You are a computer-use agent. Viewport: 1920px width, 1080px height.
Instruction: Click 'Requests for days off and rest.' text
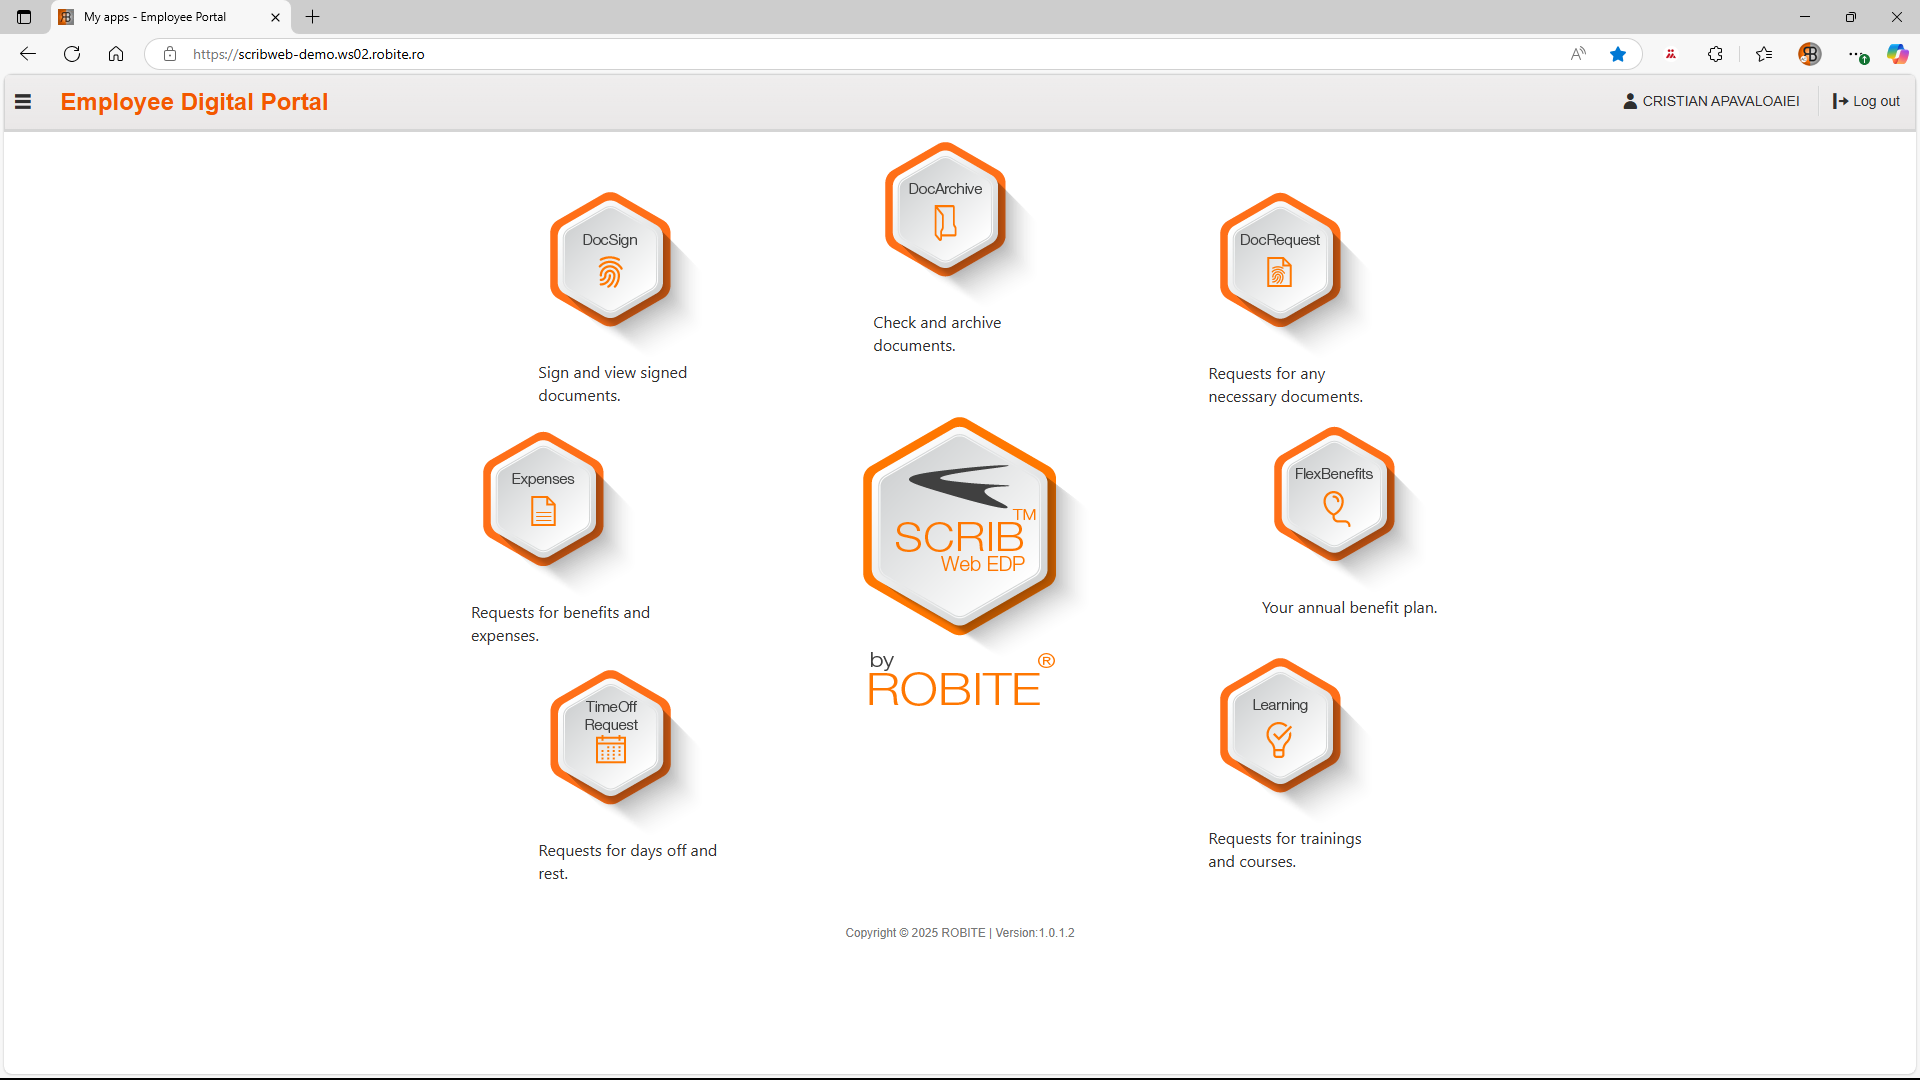click(x=628, y=862)
